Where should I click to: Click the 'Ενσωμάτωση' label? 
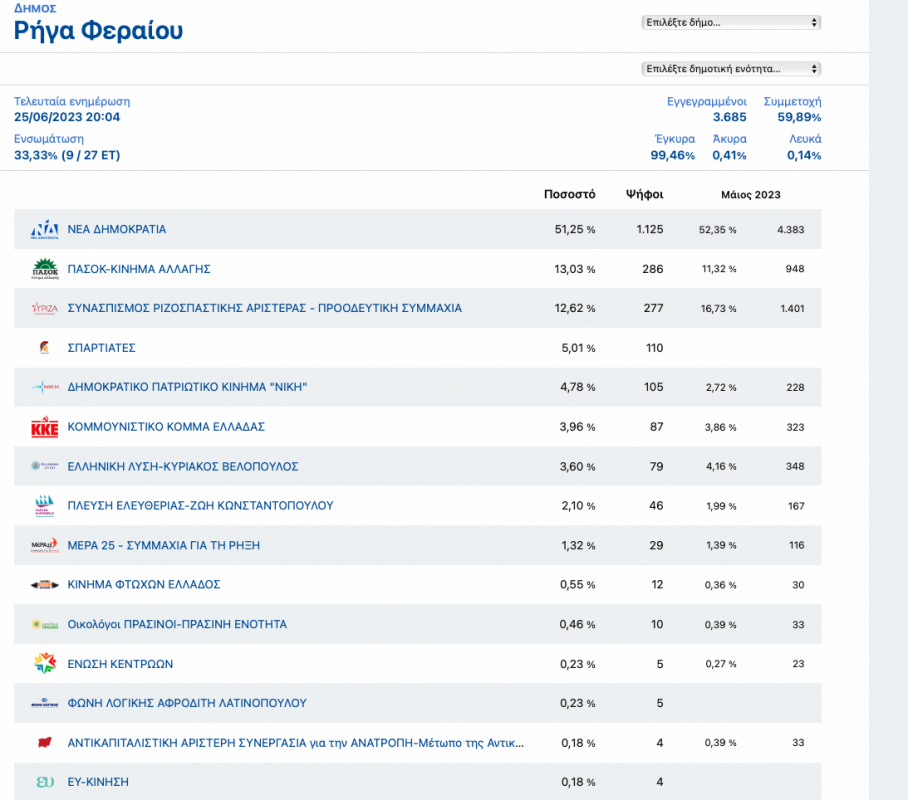(x=49, y=139)
